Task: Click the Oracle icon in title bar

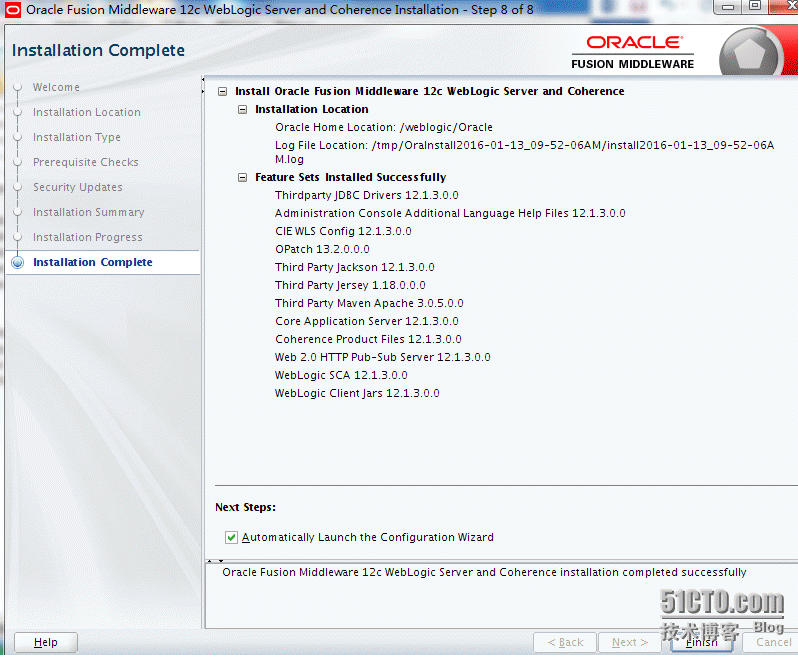Action: 13,10
